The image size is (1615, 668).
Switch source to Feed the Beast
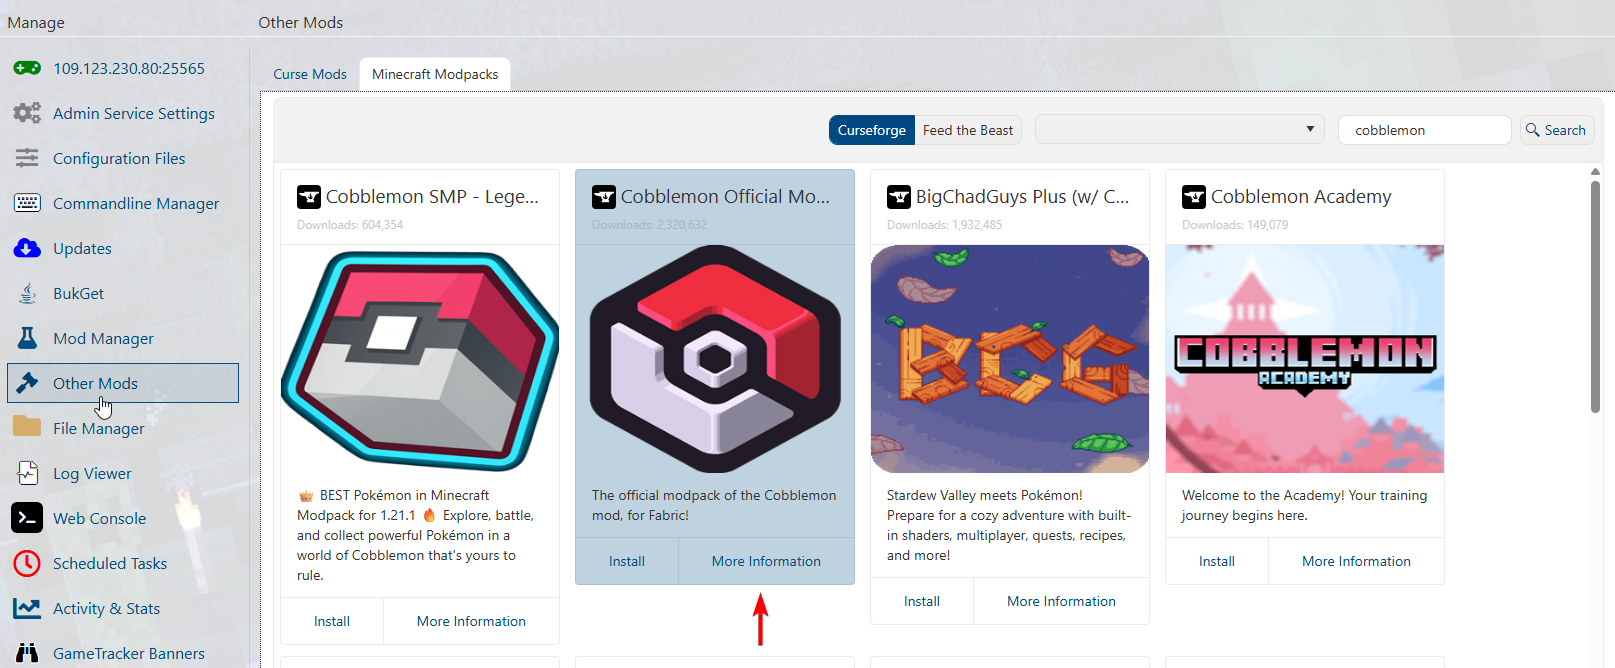[x=967, y=130]
